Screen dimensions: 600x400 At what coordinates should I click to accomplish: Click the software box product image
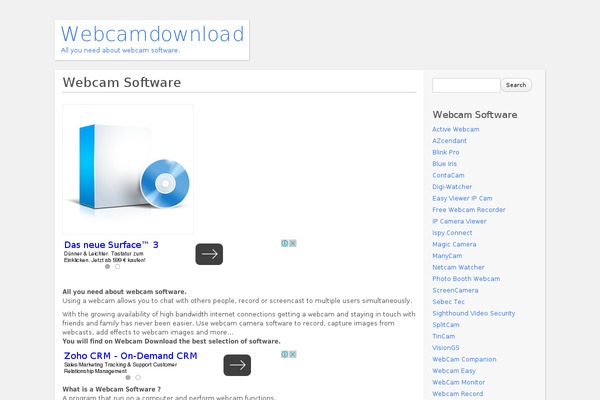128,169
